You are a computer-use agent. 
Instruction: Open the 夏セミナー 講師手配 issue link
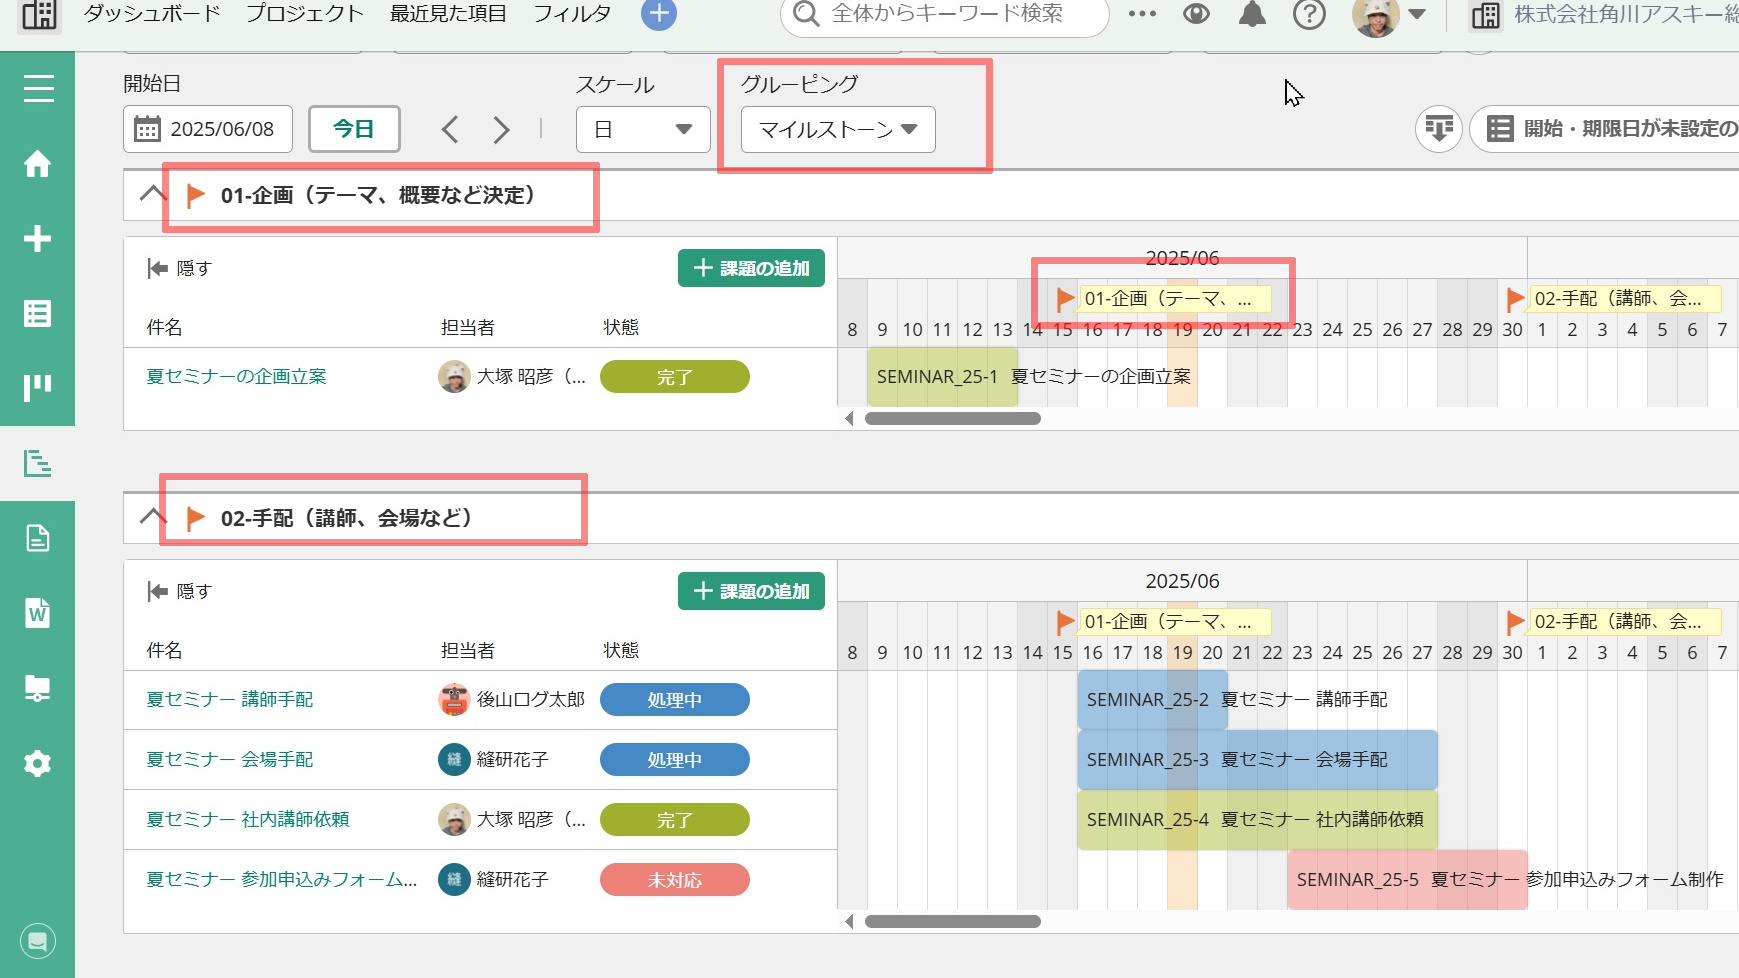click(230, 699)
